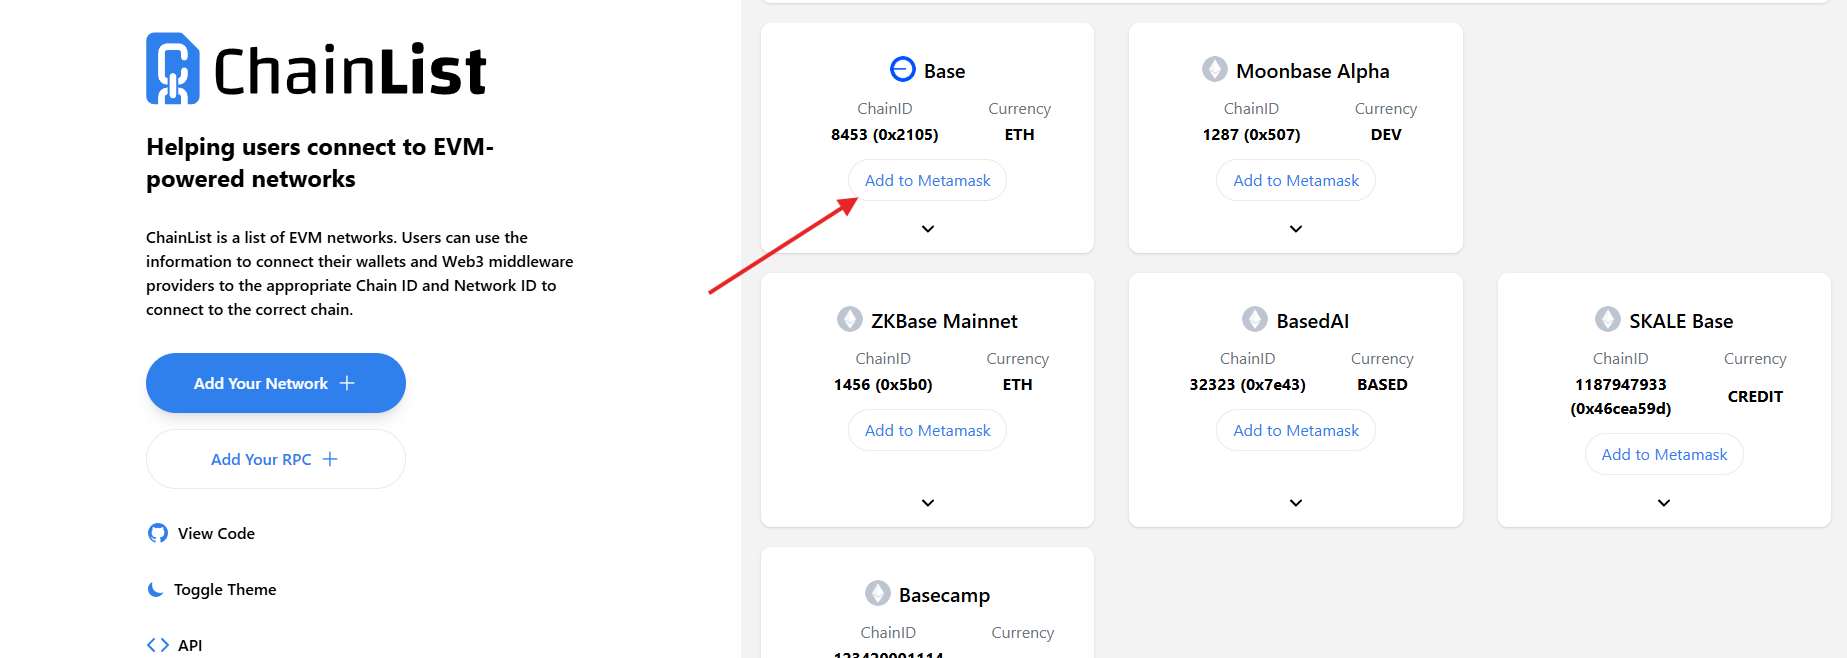The height and width of the screenshot is (658, 1847).
Task: Expand the Base network card details
Action: tap(928, 229)
